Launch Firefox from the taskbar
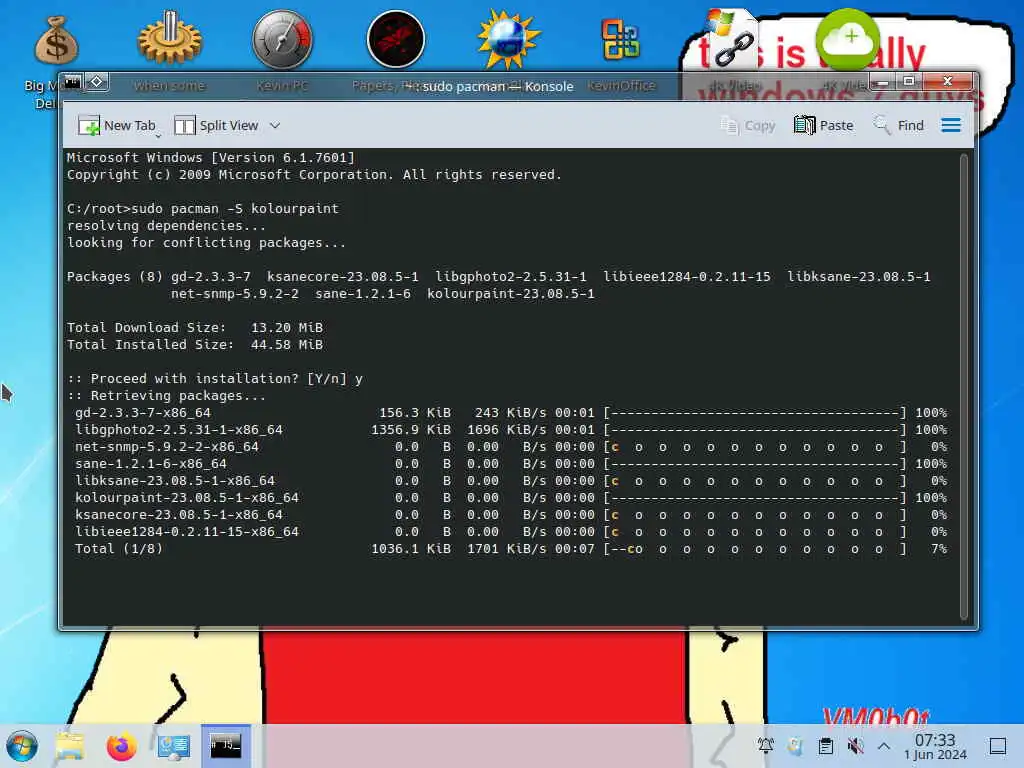 pos(121,746)
